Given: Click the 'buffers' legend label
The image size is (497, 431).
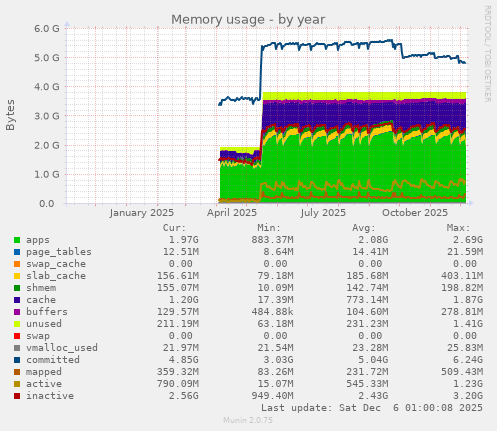Looking at the screenshot, I should (x=47, y=312).
